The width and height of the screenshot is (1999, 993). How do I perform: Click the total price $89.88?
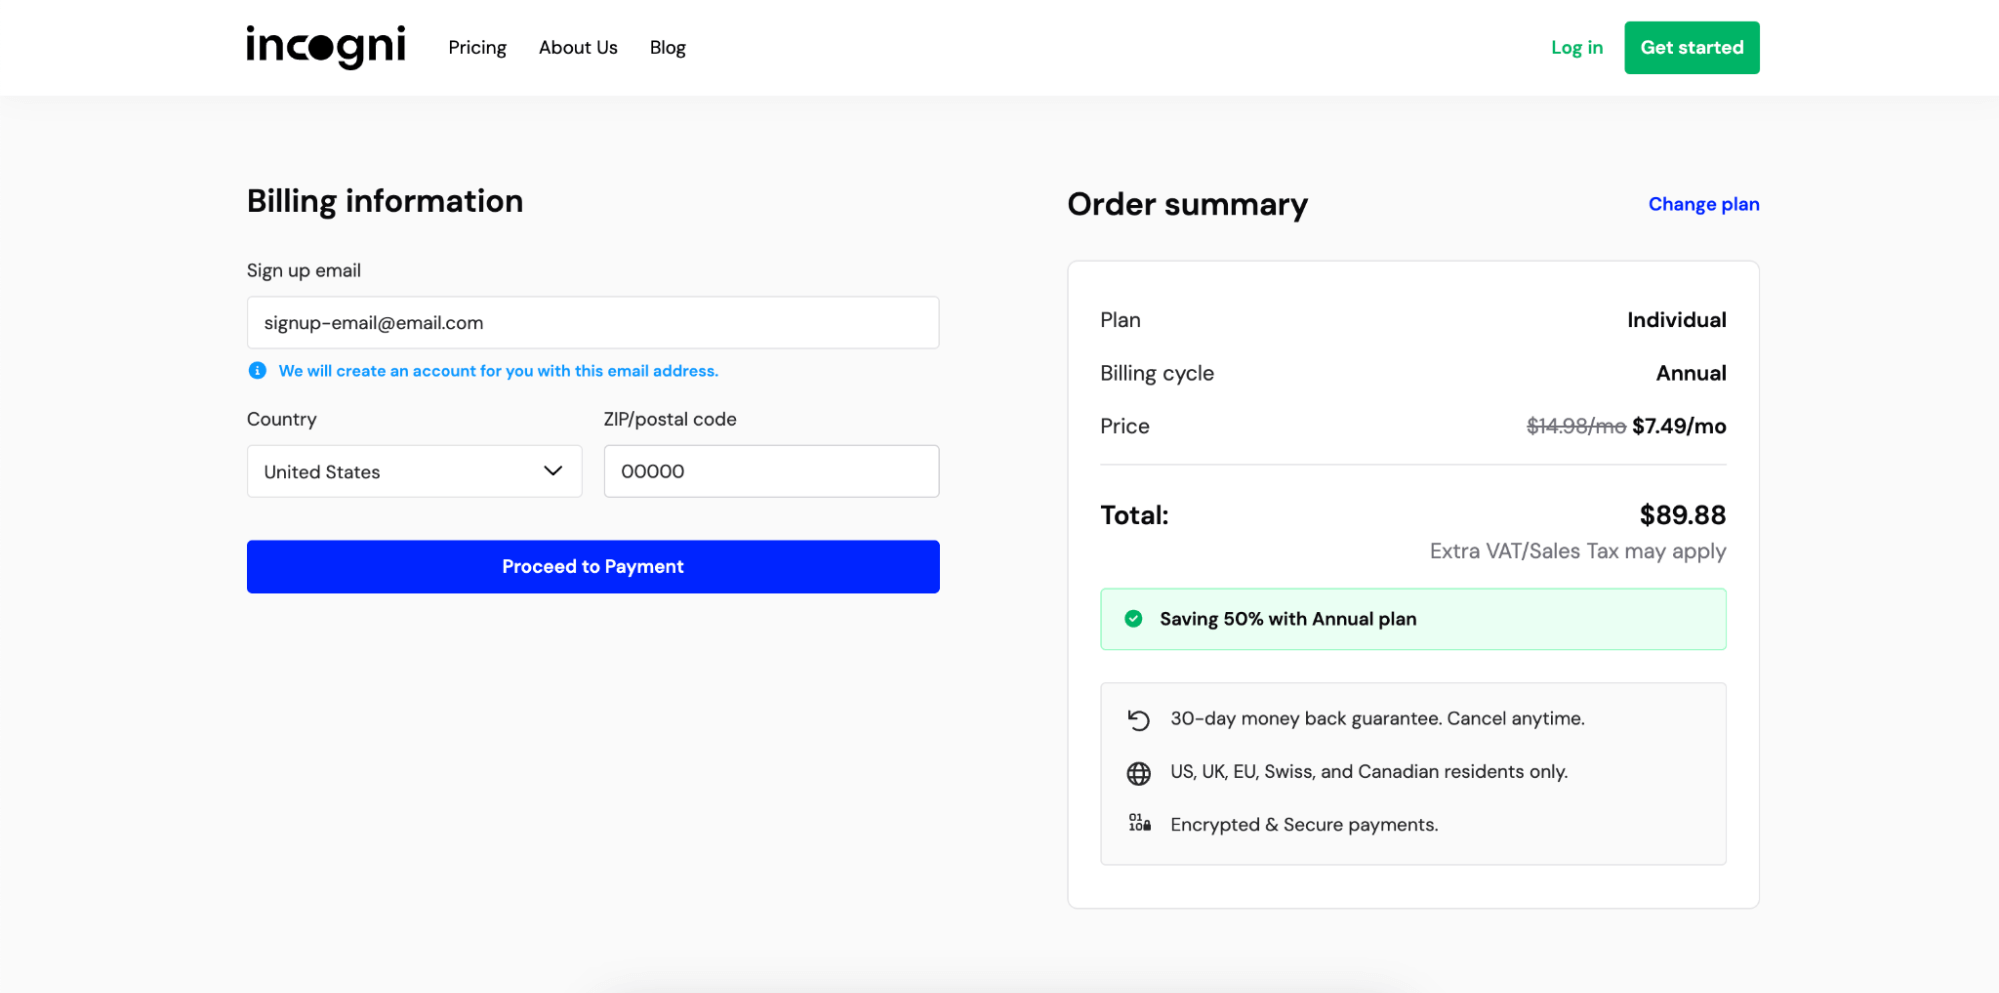pos(1682,515)
